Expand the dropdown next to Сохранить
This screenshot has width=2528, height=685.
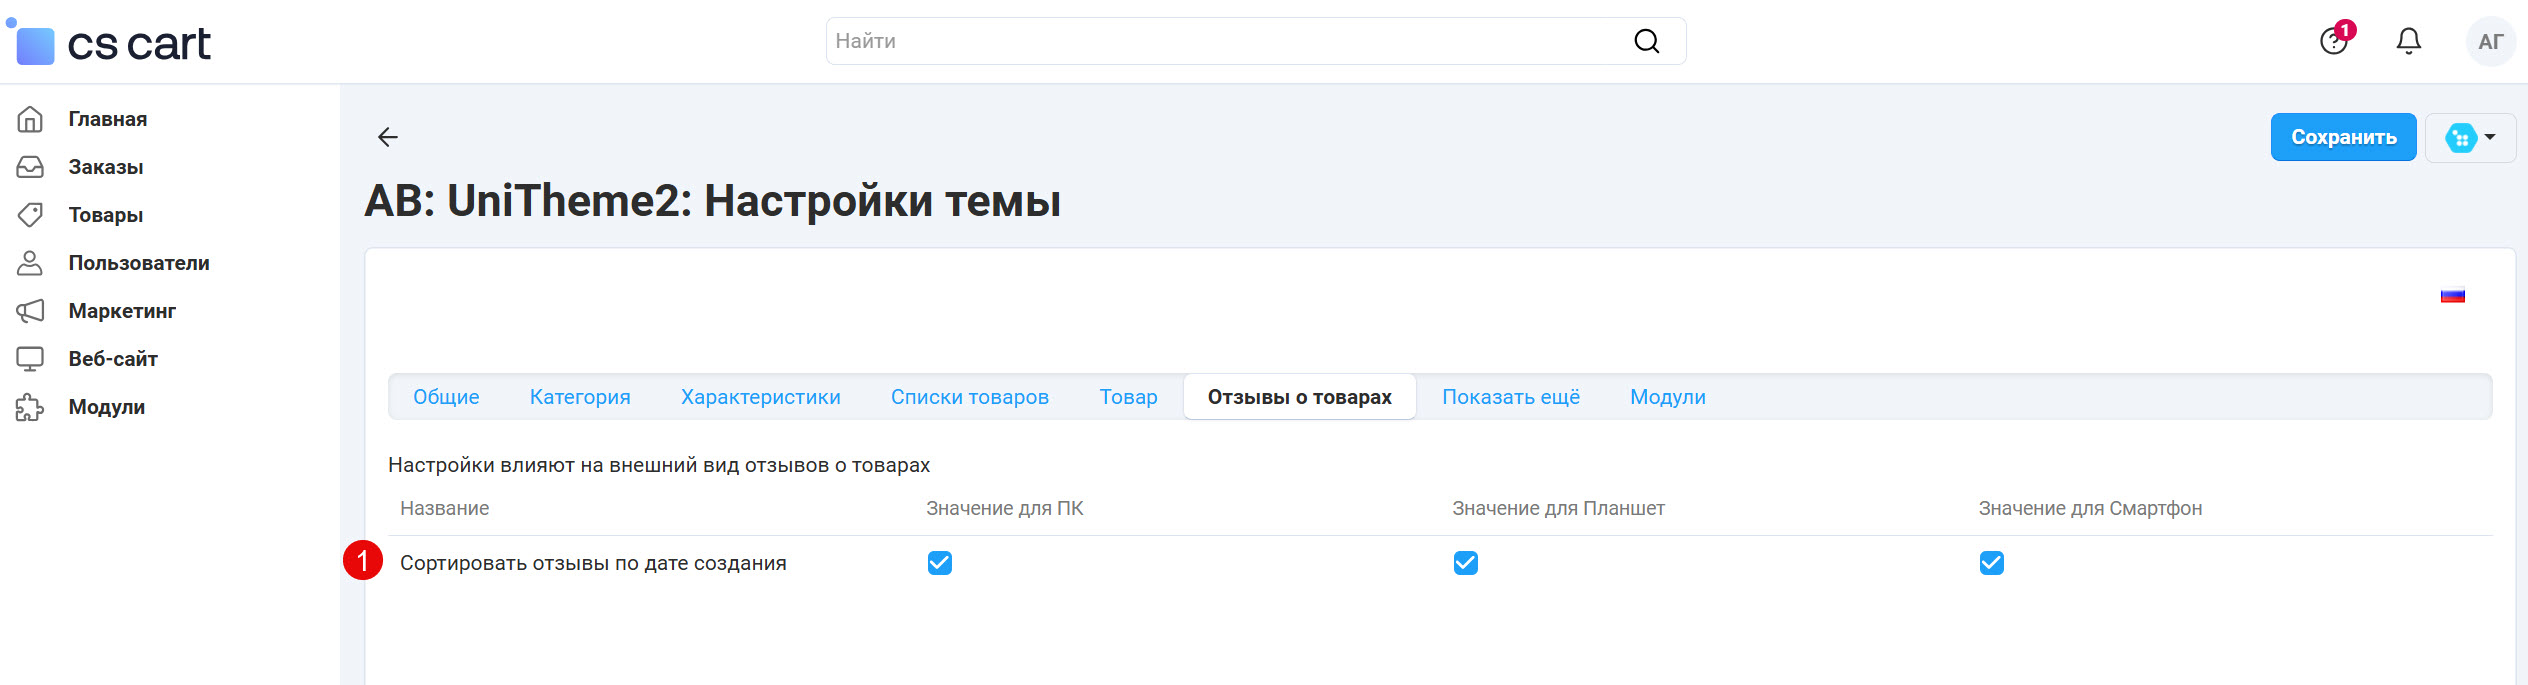click(2471, 137)
